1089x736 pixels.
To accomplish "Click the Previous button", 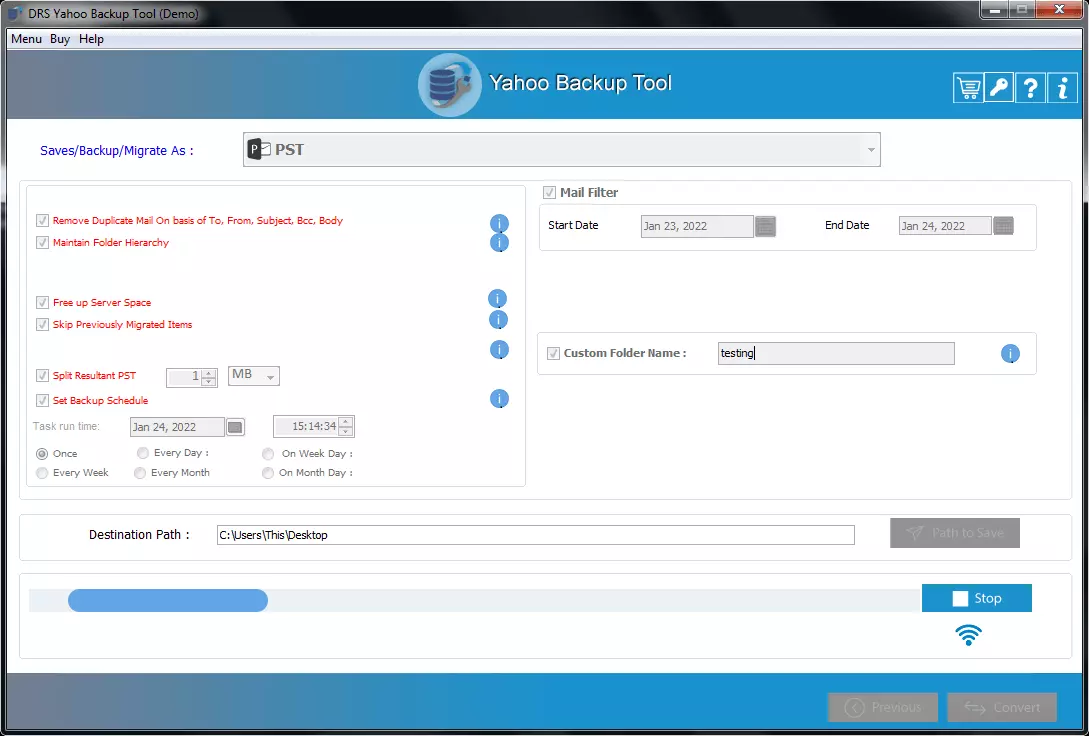I will coord(883,708).
